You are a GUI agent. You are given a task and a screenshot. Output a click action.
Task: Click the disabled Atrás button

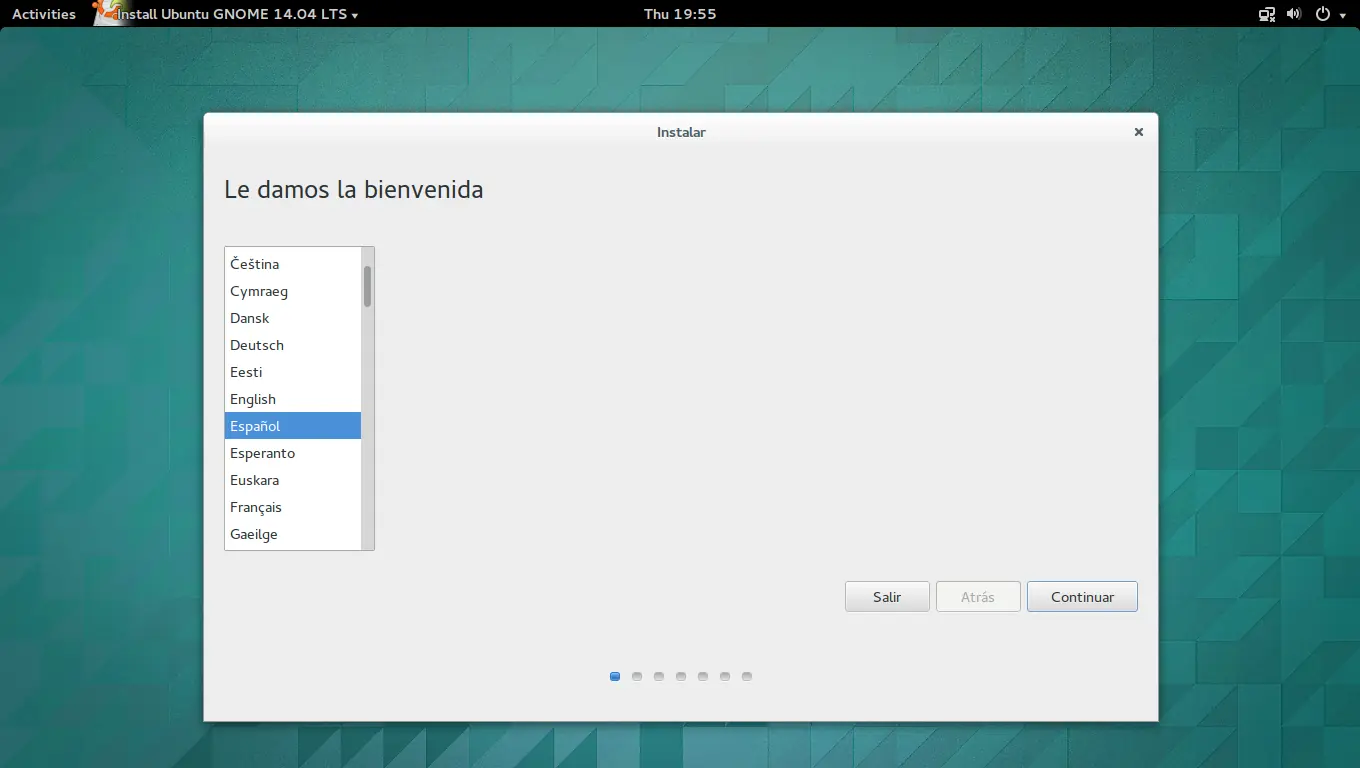[x=978, y=597]
